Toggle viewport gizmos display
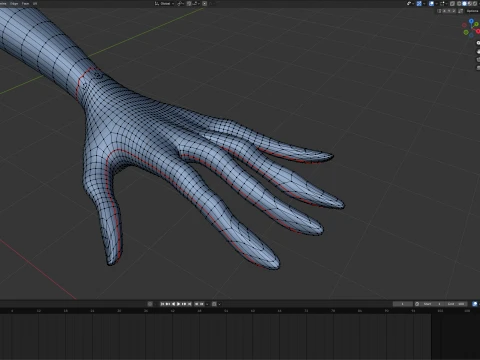The height and width of the screenshot is (360, 480). (419, 3)
